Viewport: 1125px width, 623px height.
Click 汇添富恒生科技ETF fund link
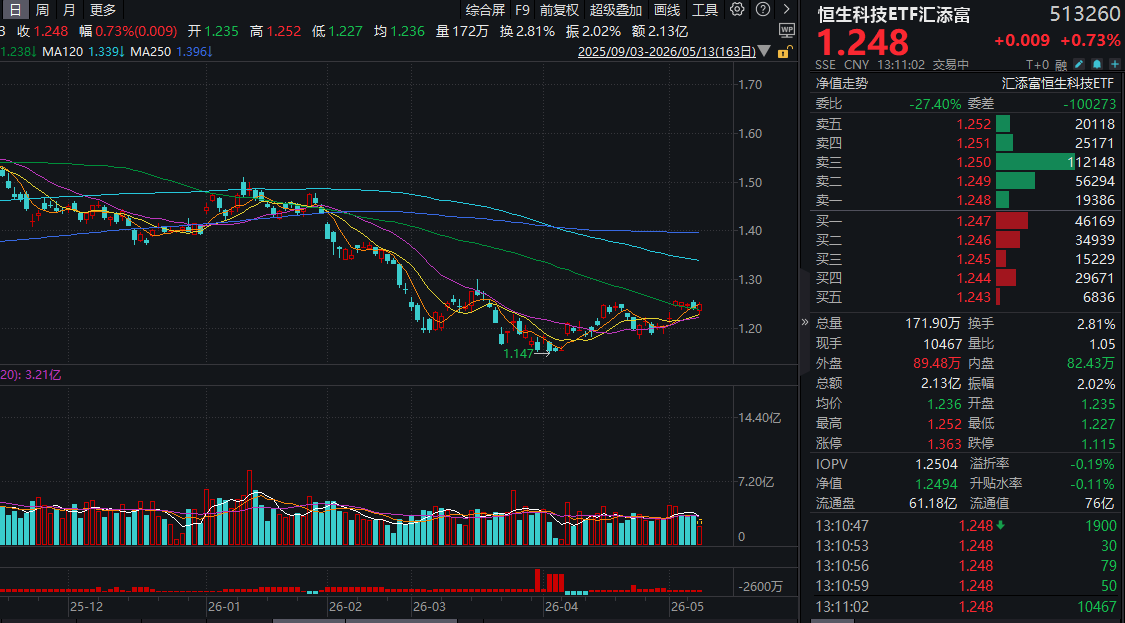pyautogui.click(x=1058, y=83)
